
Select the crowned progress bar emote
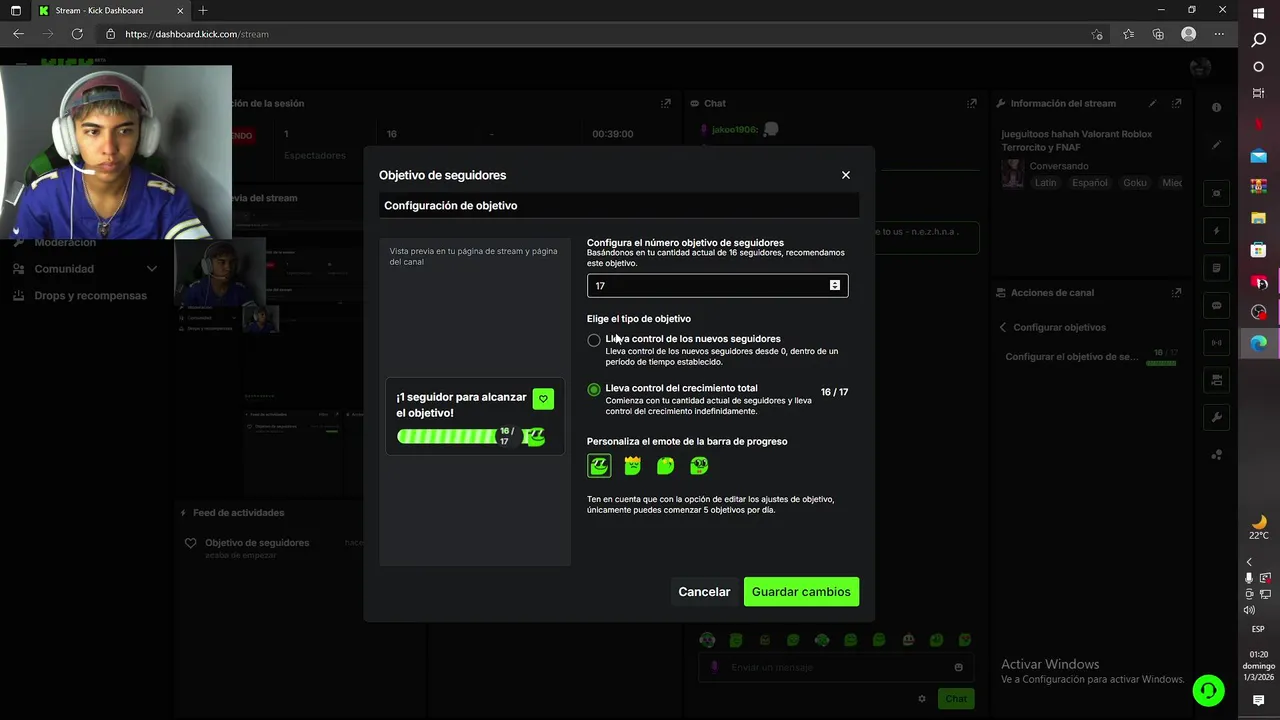[x=632, y=465]
